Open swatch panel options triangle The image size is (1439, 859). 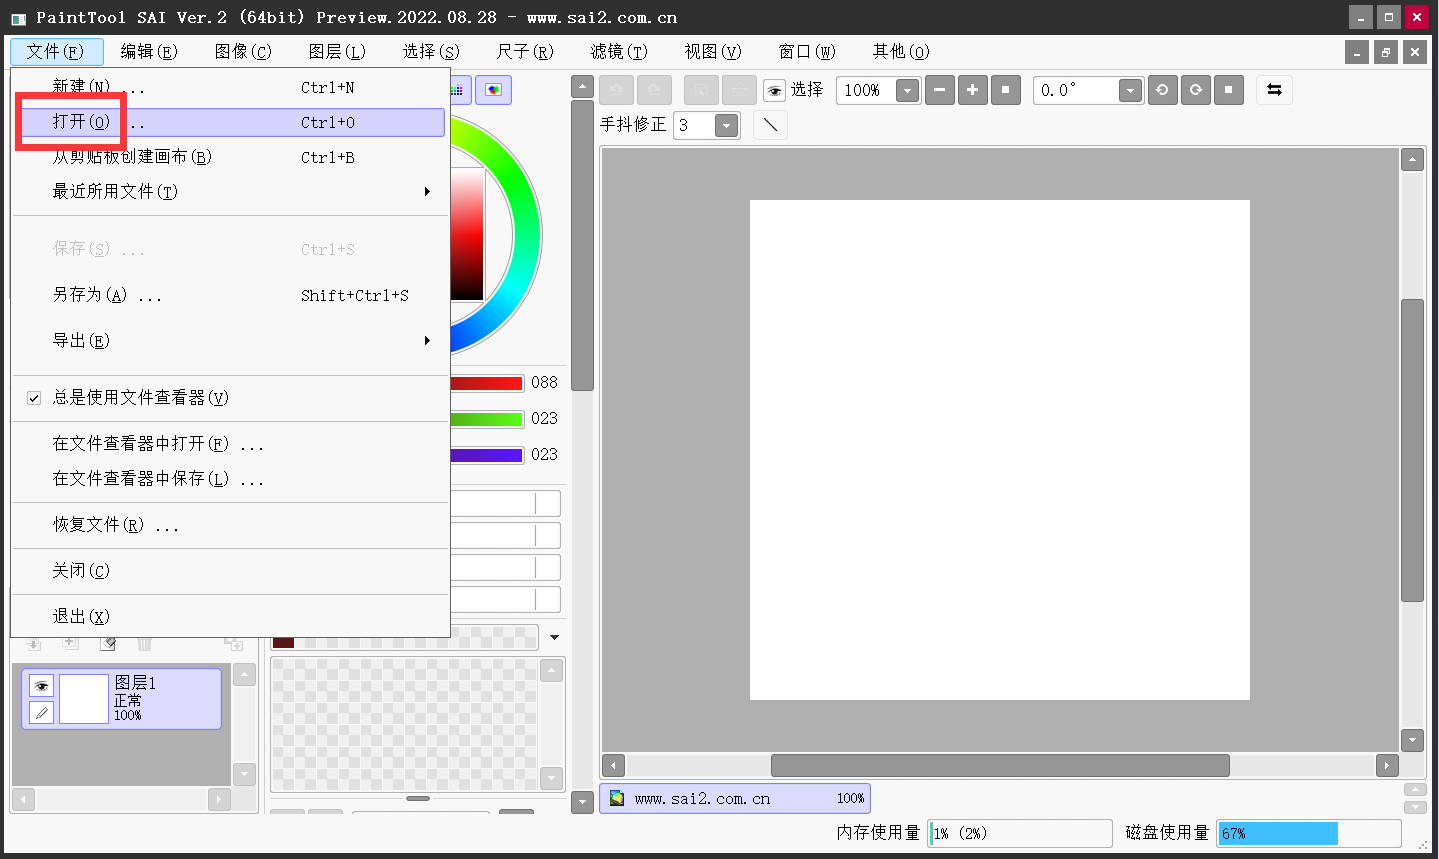click(x=554, y=637)
